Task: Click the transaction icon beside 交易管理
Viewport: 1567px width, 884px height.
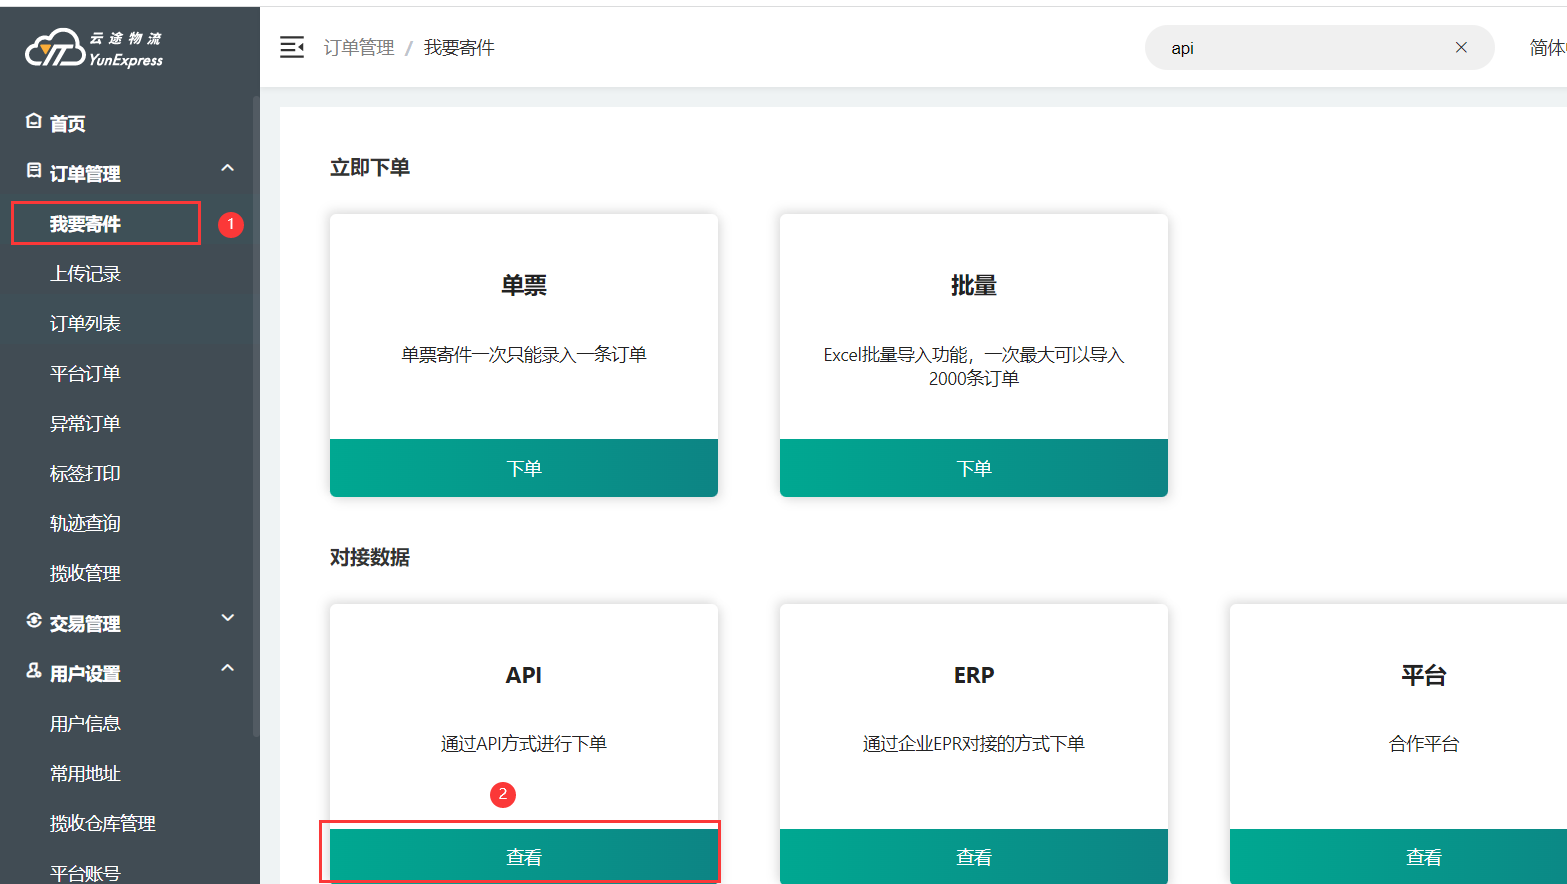Action: 33,621
